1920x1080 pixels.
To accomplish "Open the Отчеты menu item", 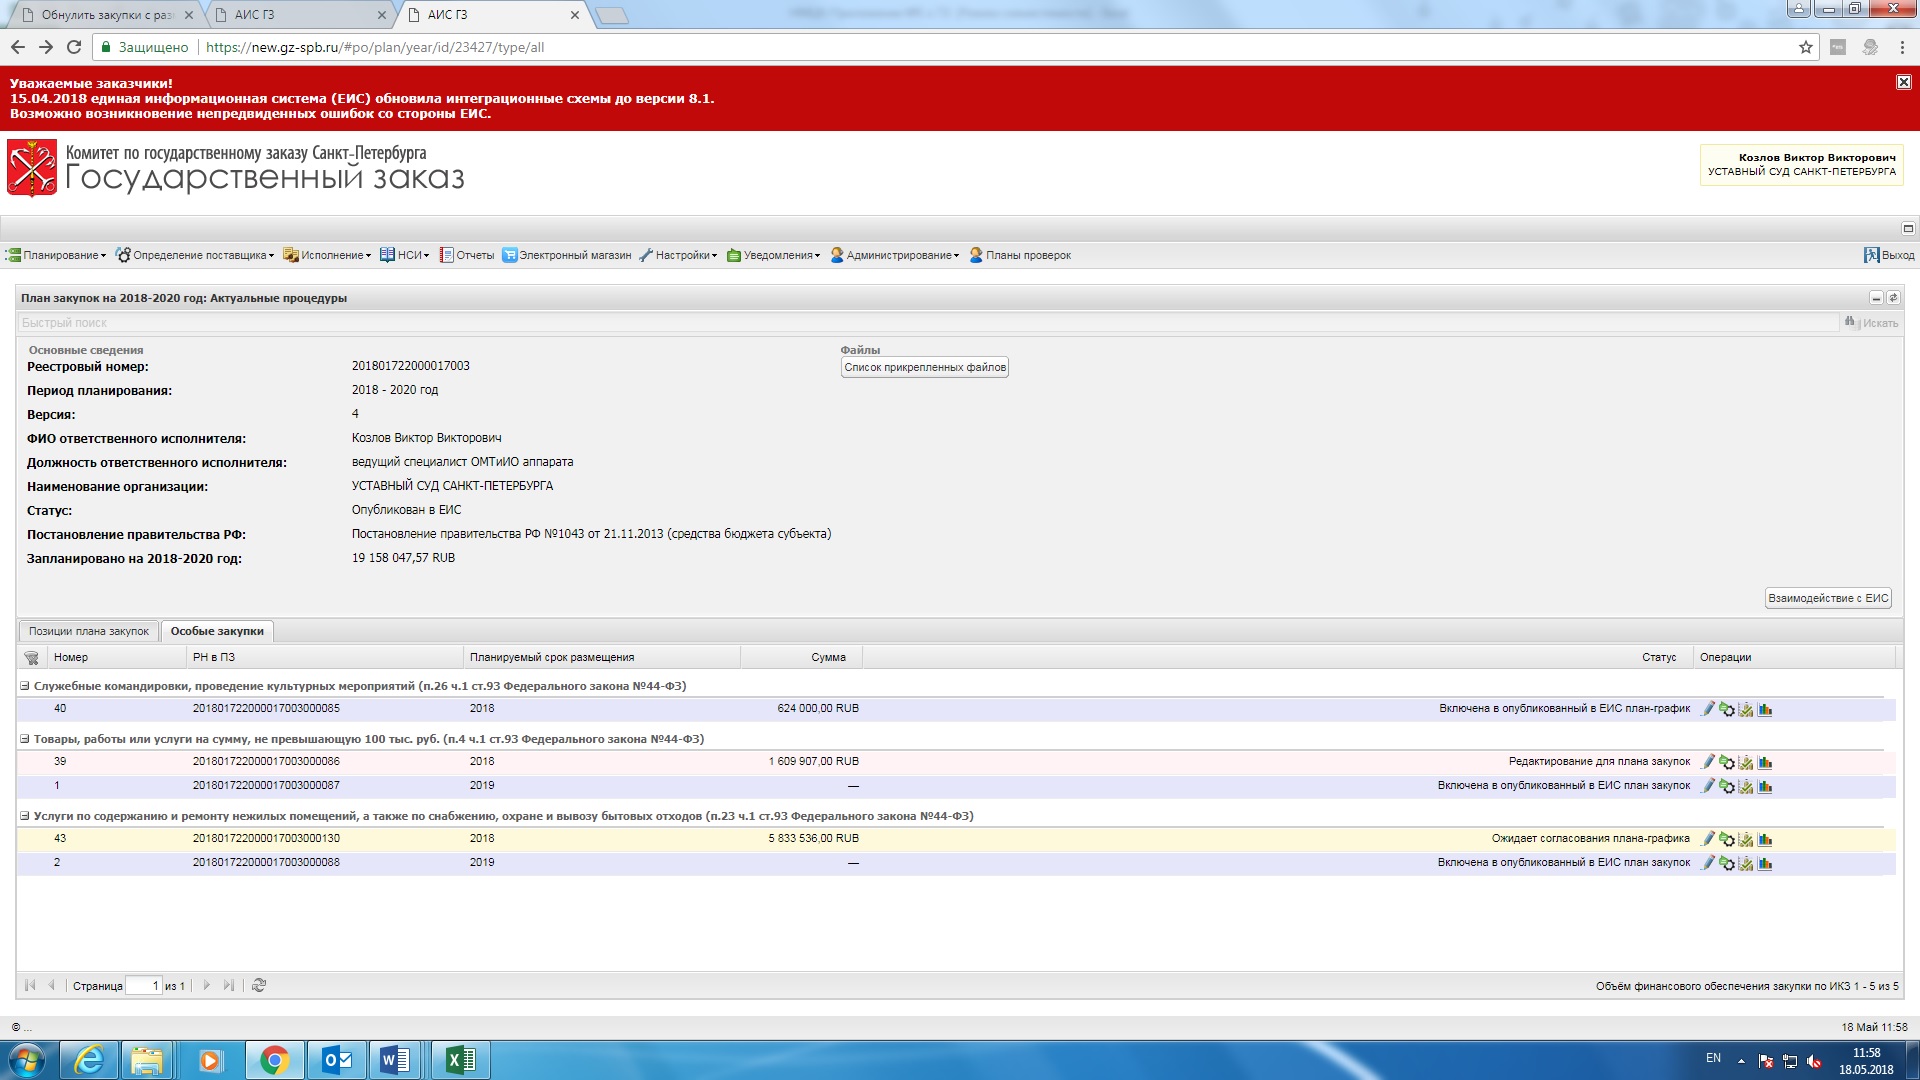I will coord(467,256).
